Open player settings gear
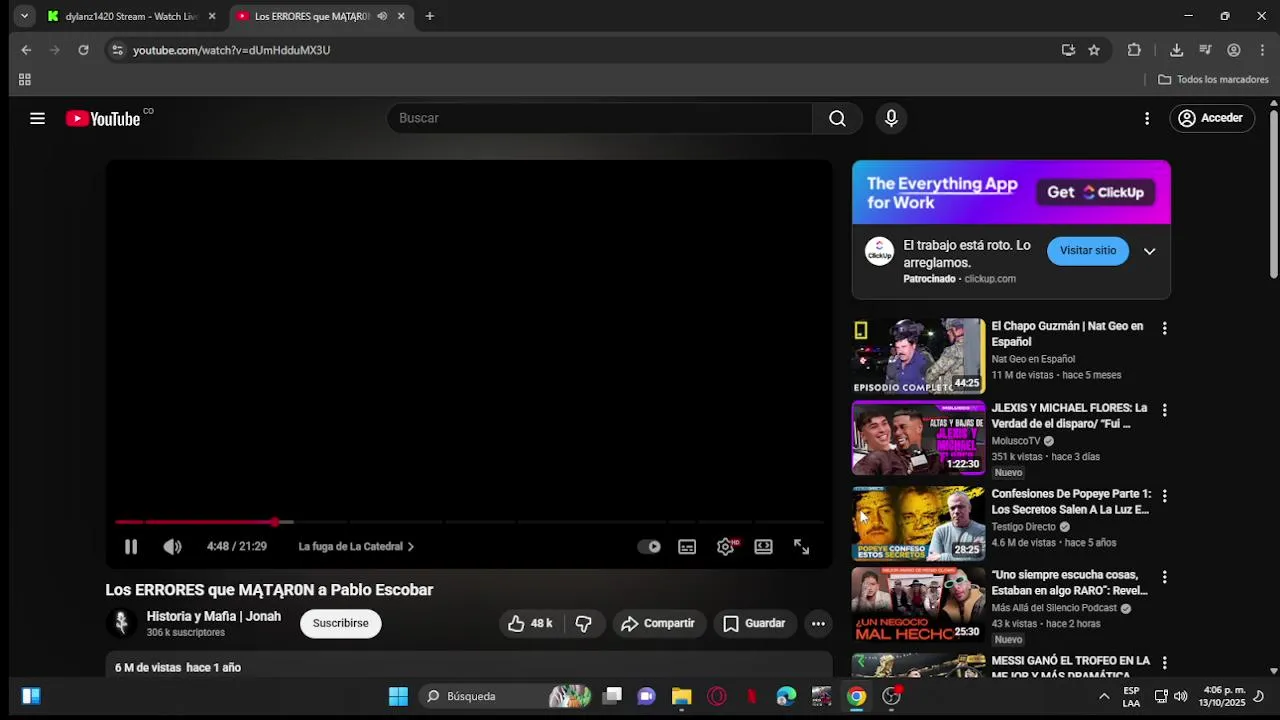This screenshot has height=720, width=1280. [726, 546]
